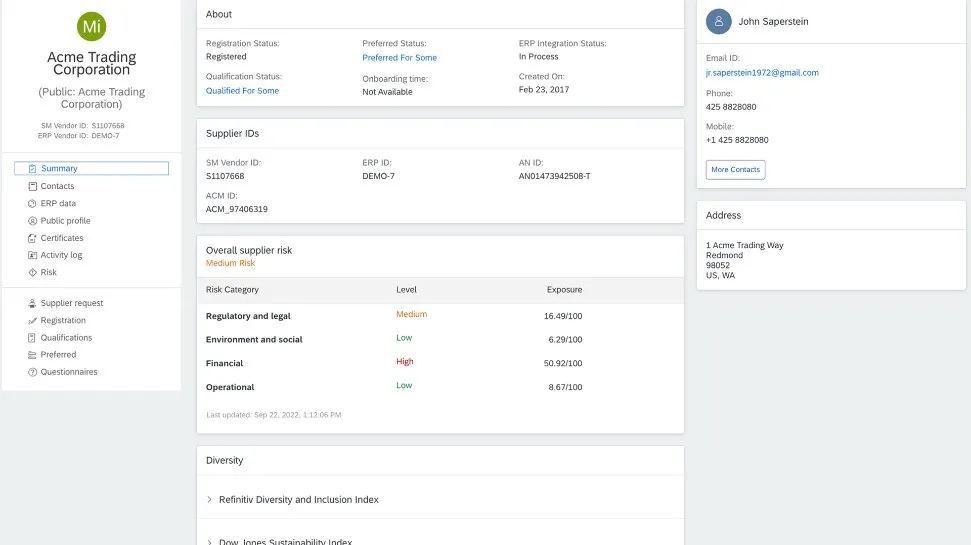Screen dimensions: 971x545
Task: Click the Contacts icon in sidebar
Action: [x=32, y=186]
